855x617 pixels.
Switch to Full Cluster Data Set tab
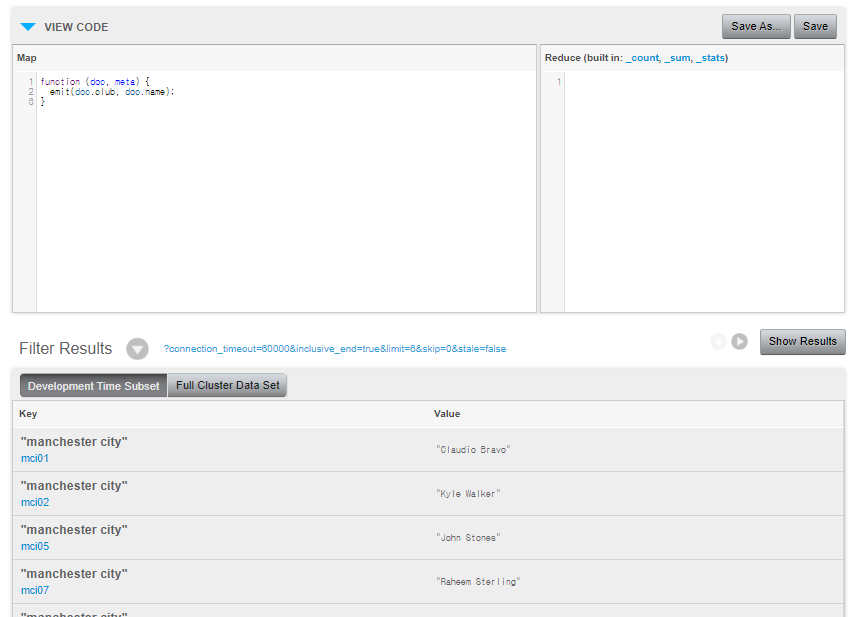227,385
